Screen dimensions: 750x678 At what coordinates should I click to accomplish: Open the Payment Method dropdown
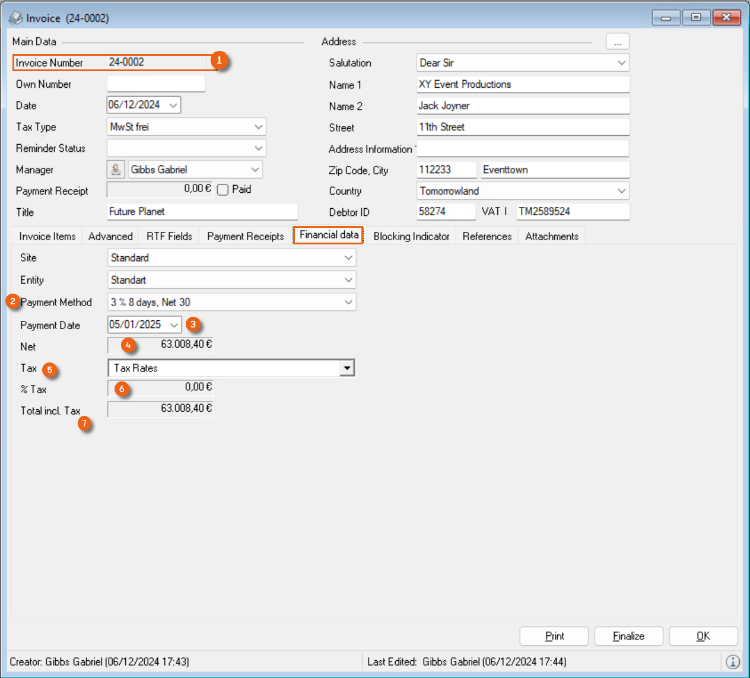coord(349,302)
